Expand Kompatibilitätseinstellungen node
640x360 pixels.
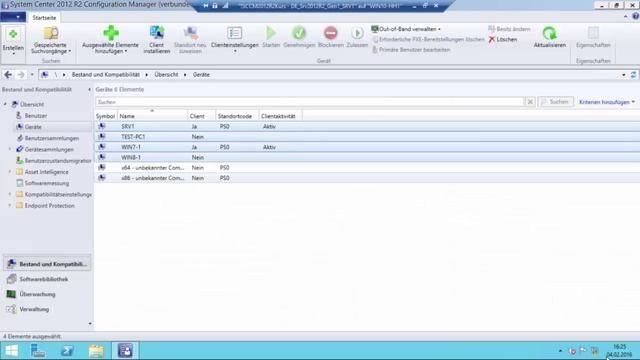pos(10,194)
